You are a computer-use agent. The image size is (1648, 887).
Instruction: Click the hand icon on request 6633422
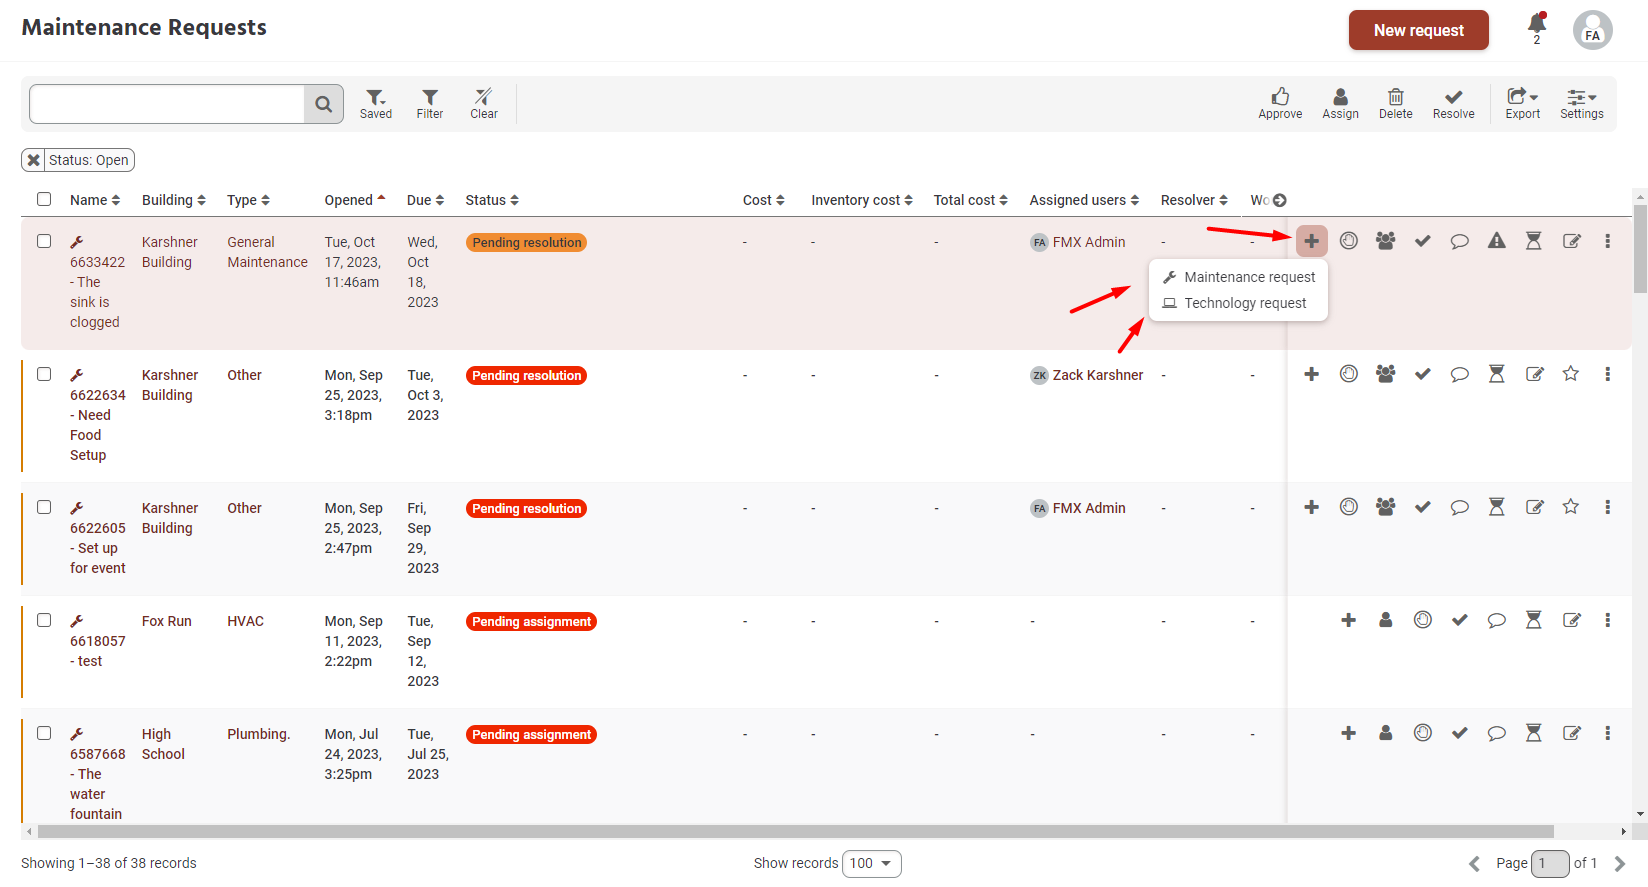1349,241
